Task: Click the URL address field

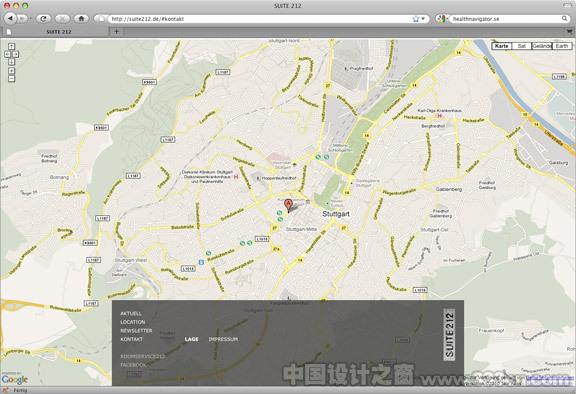Action: 260,19
